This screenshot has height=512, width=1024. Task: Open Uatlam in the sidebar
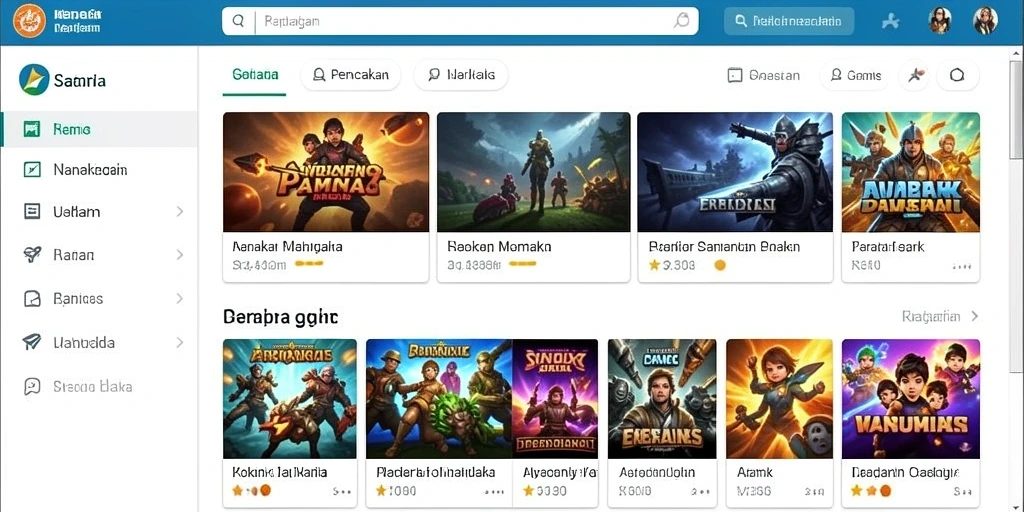[99, 212]
